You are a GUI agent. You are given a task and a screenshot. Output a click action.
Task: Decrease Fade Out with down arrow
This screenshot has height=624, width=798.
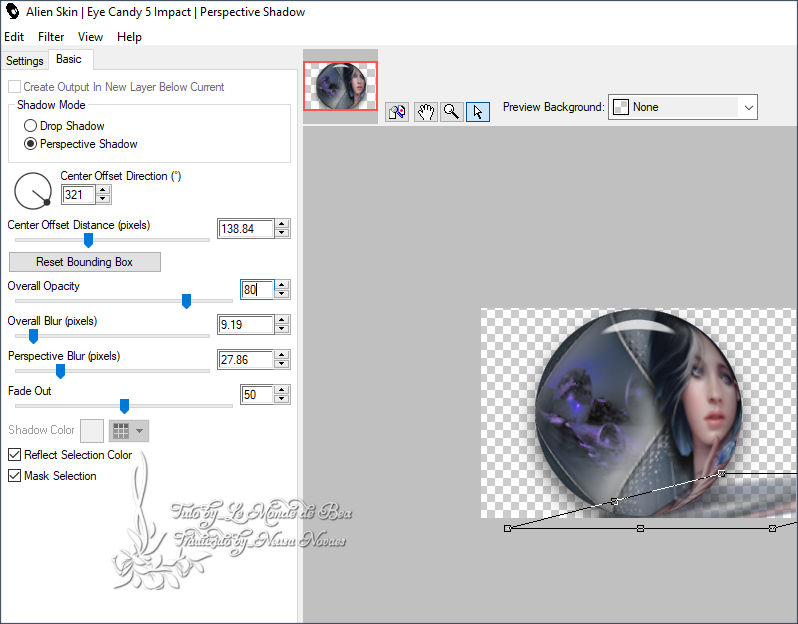[282, 399]
